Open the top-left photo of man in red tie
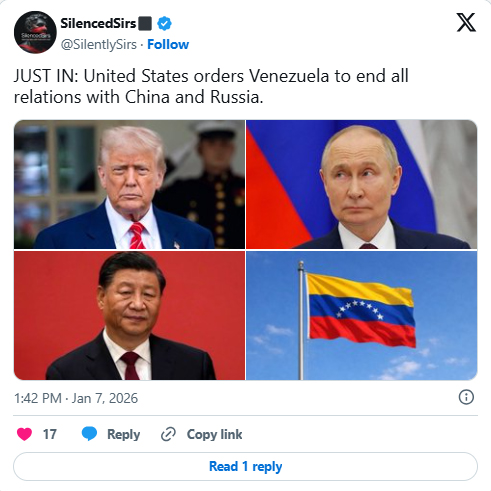 click(x=129, y=184)
